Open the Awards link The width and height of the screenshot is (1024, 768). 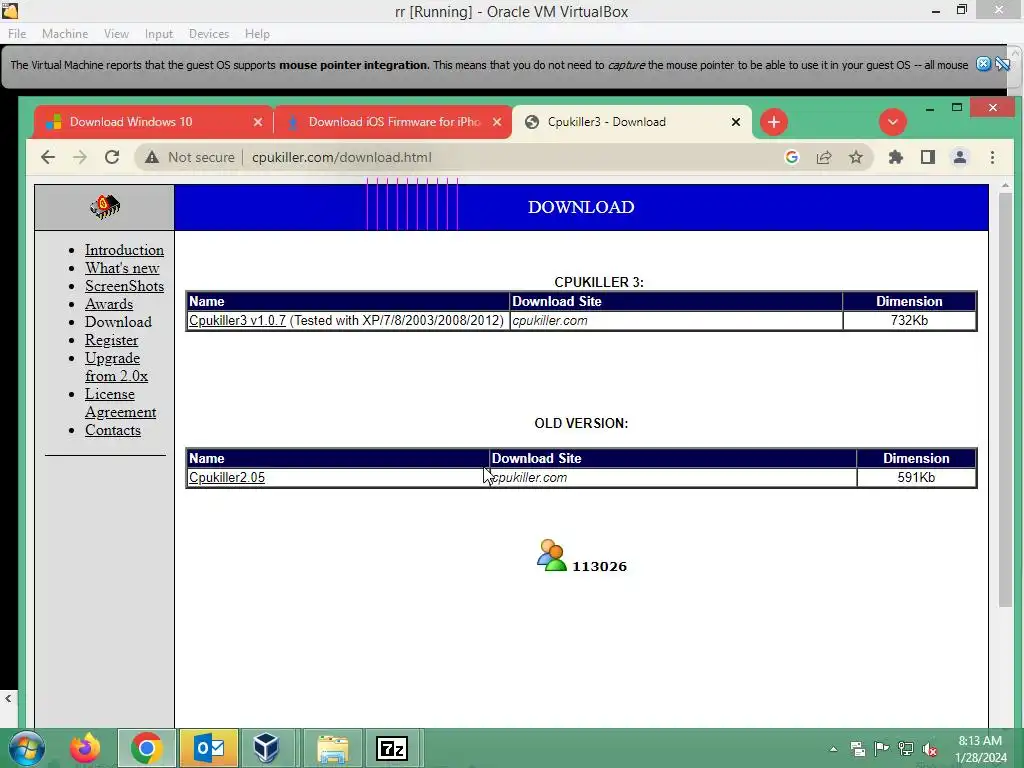point(109,304)
